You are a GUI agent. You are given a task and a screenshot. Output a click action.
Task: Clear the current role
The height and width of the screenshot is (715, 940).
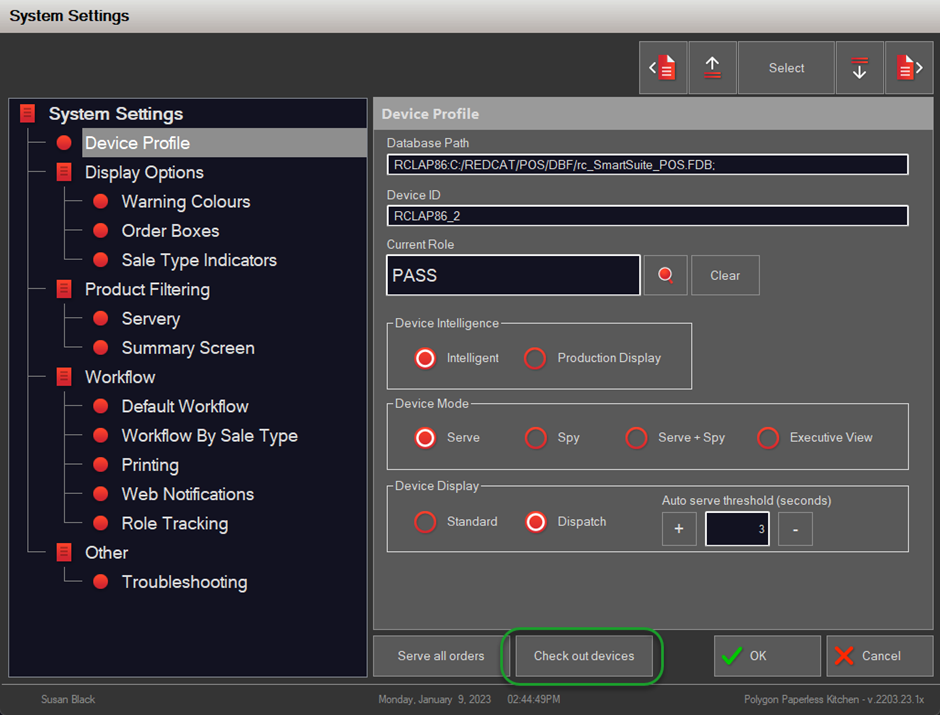(x=725, y=275)
